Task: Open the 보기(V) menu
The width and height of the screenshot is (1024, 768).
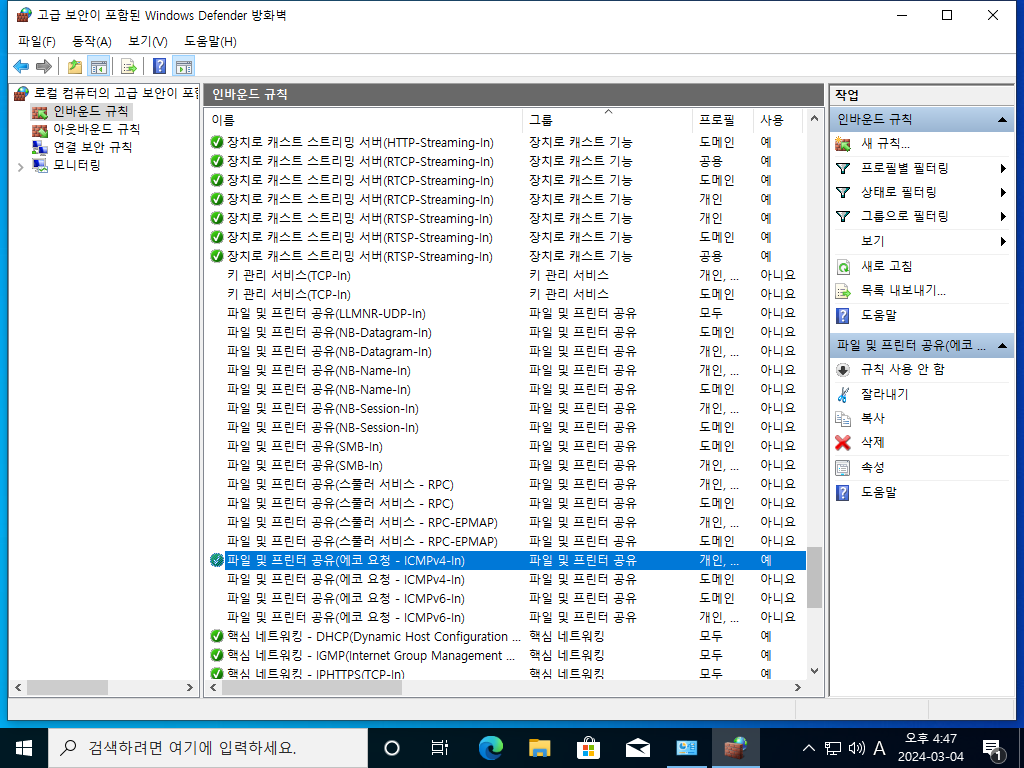Action: 148,42
